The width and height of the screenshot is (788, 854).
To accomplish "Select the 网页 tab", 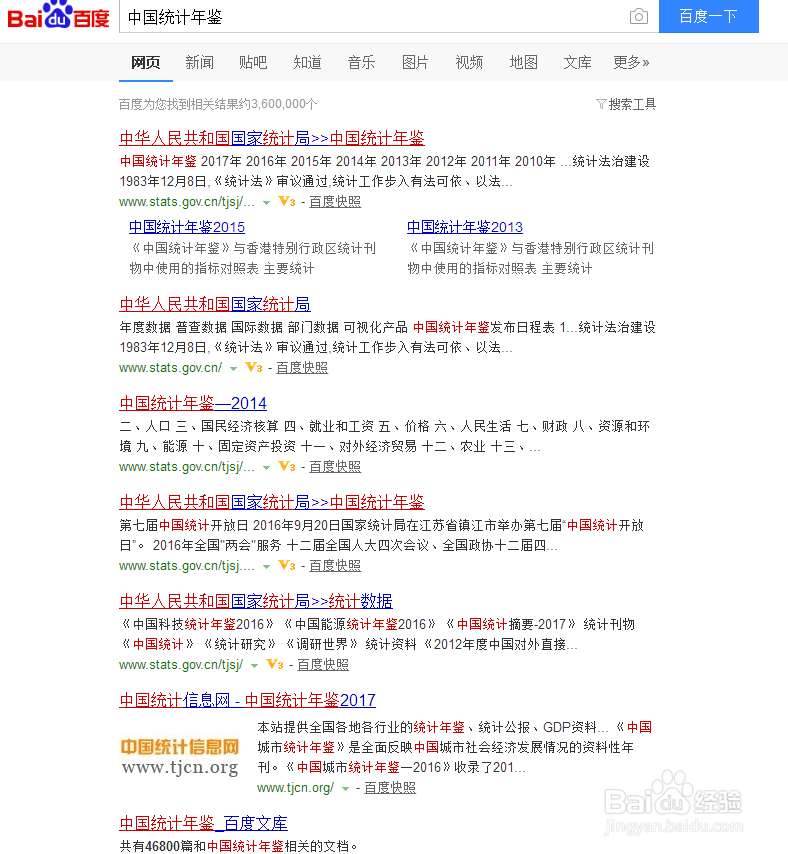I will pyautogui.click(x=145, y=62).
